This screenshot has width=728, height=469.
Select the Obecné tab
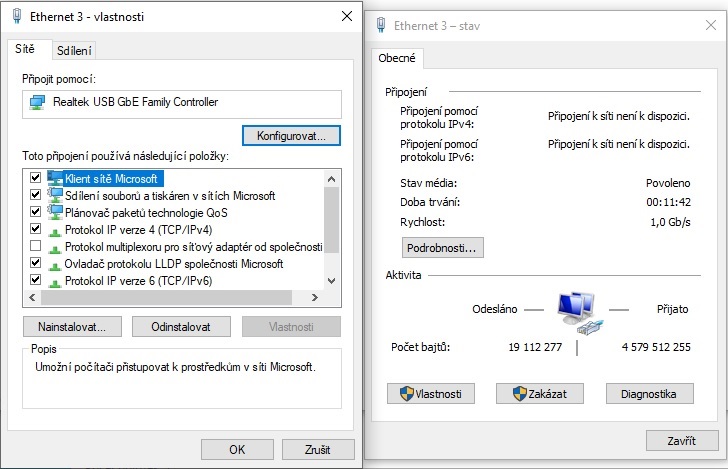pyautogui.click(x=396, y=58)
